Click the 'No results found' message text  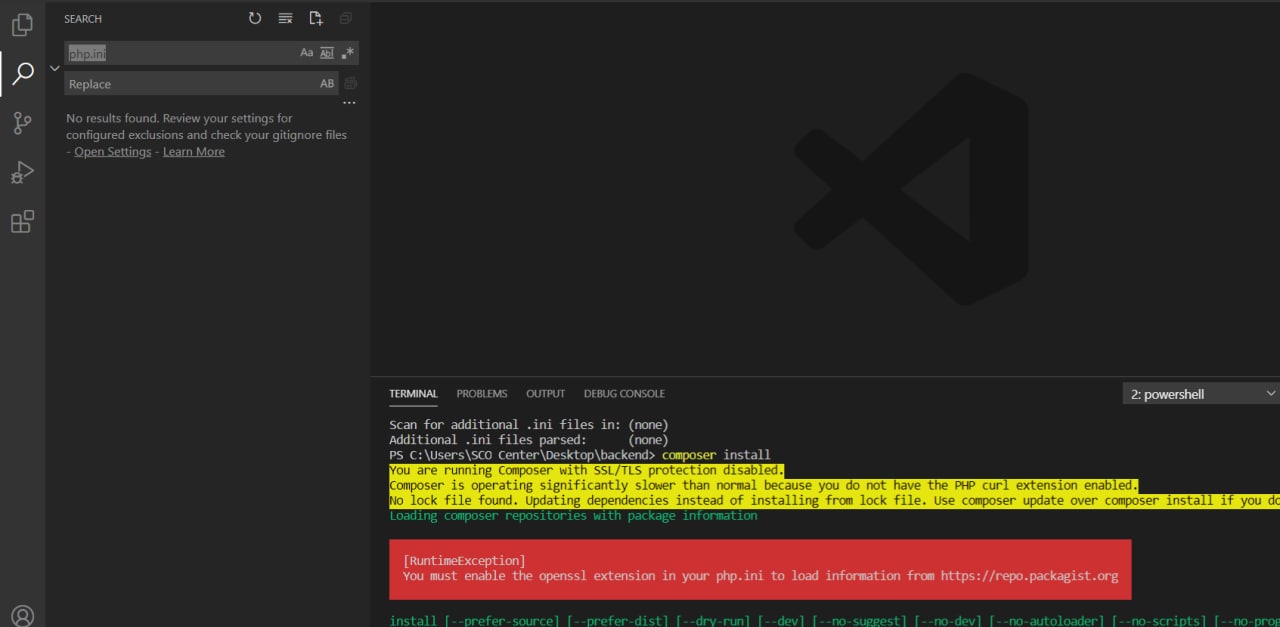(x=207, y=135)
